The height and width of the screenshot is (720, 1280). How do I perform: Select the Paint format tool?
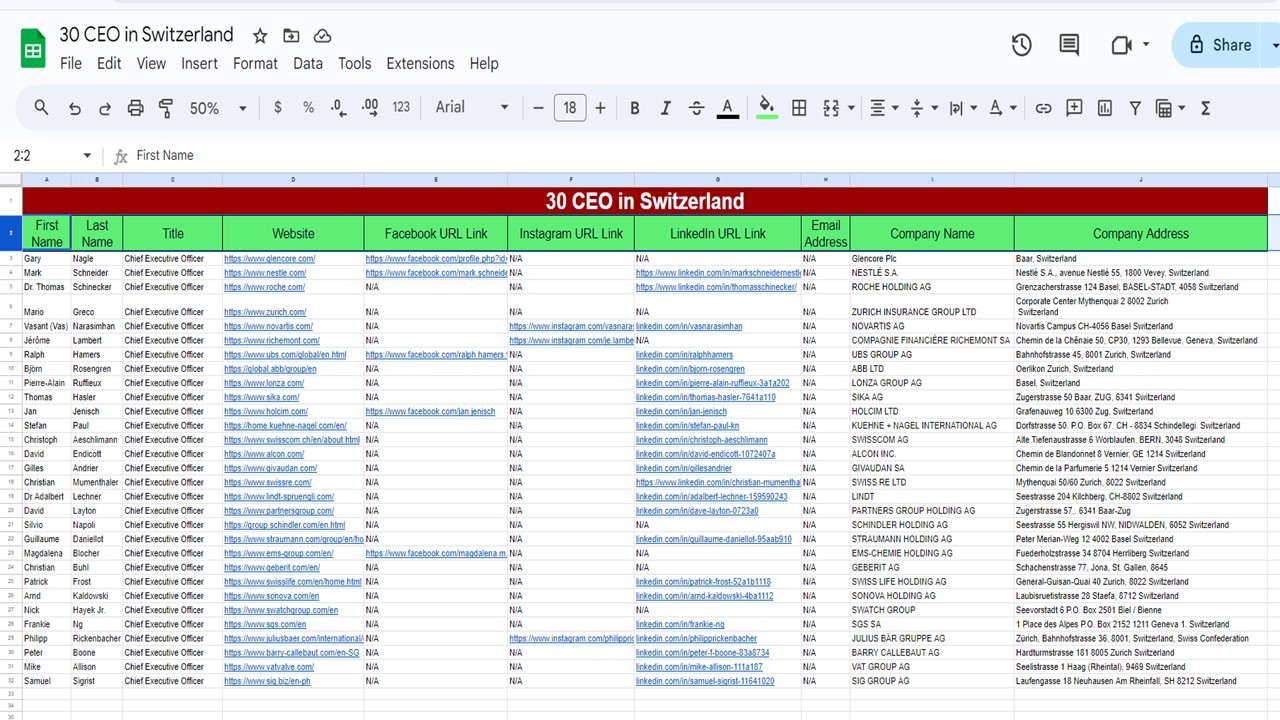click(x=166, y=108)
